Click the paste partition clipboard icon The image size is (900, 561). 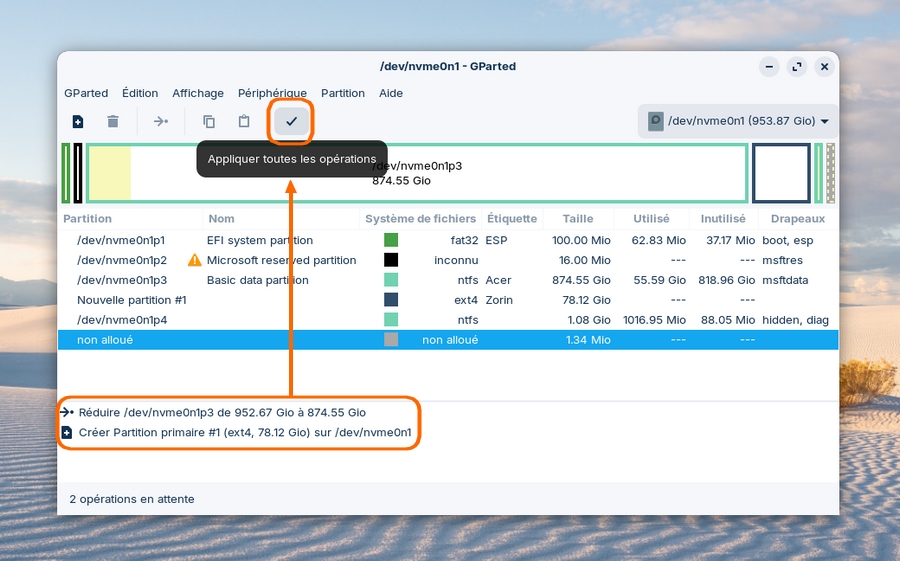[244, 122]
